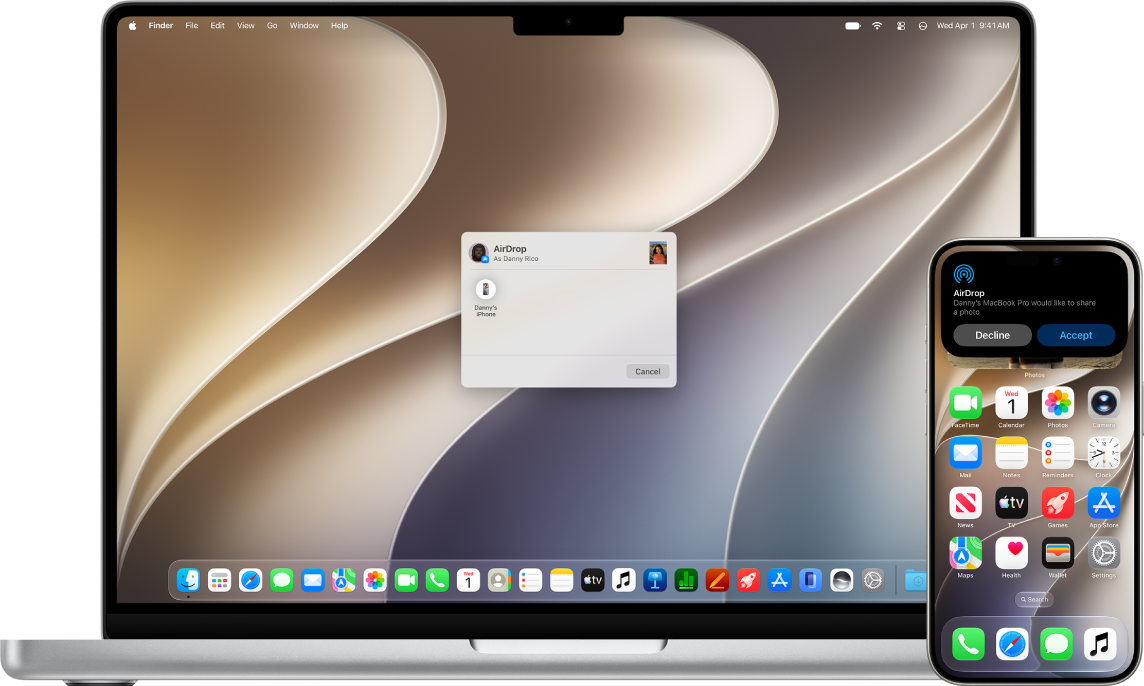Open Phone in the iPhone dock
1144x686 pixels.
(968, 644)
